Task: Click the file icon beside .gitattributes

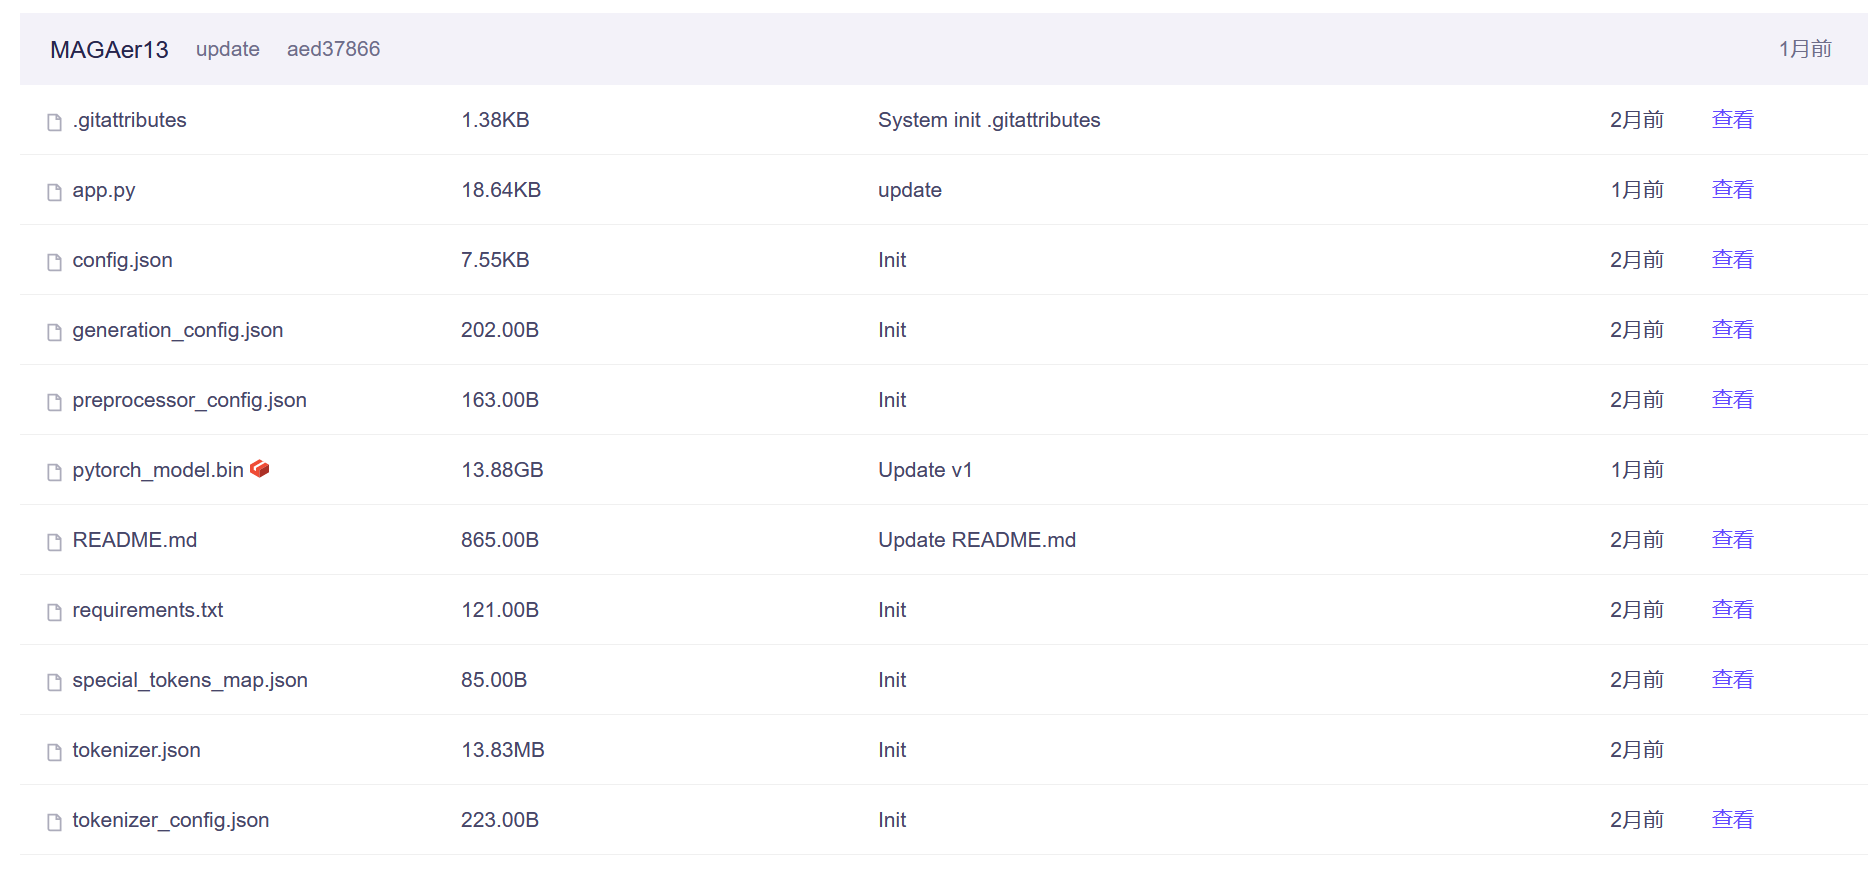Action: 54,122
